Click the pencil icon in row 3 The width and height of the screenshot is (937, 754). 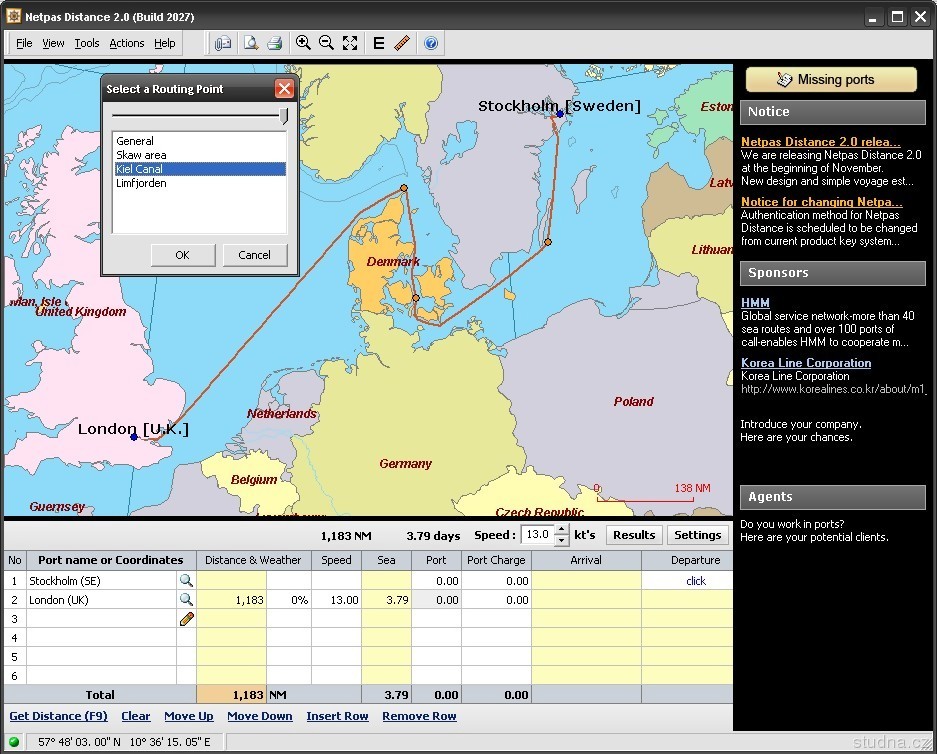click(x=186, y=619)
